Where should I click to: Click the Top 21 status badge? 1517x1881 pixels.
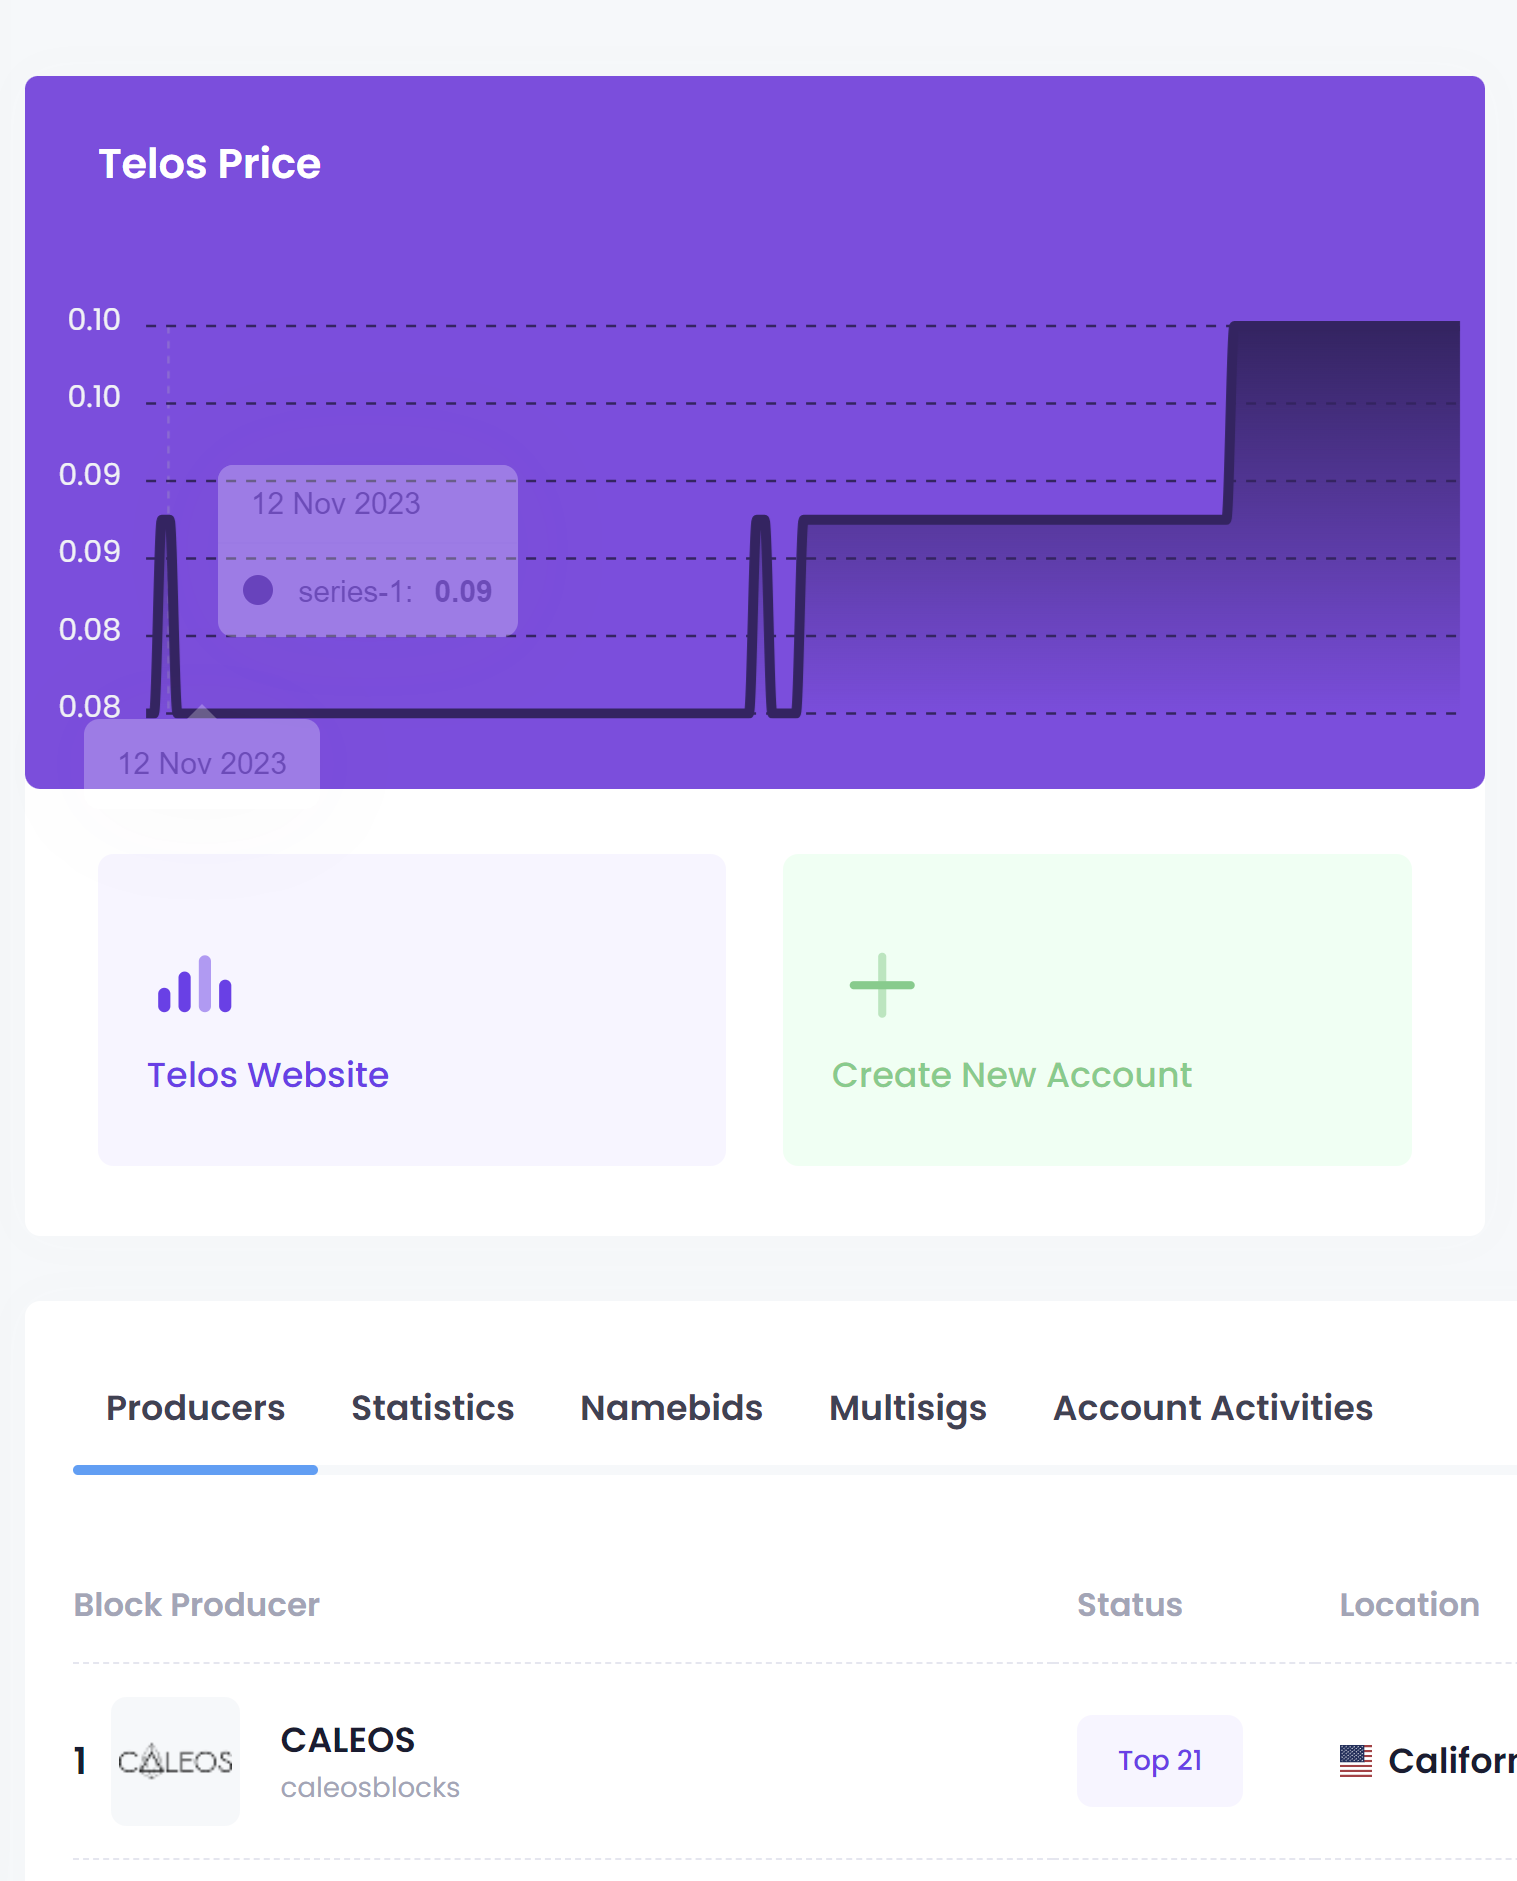click(x=1159, y=1761)
